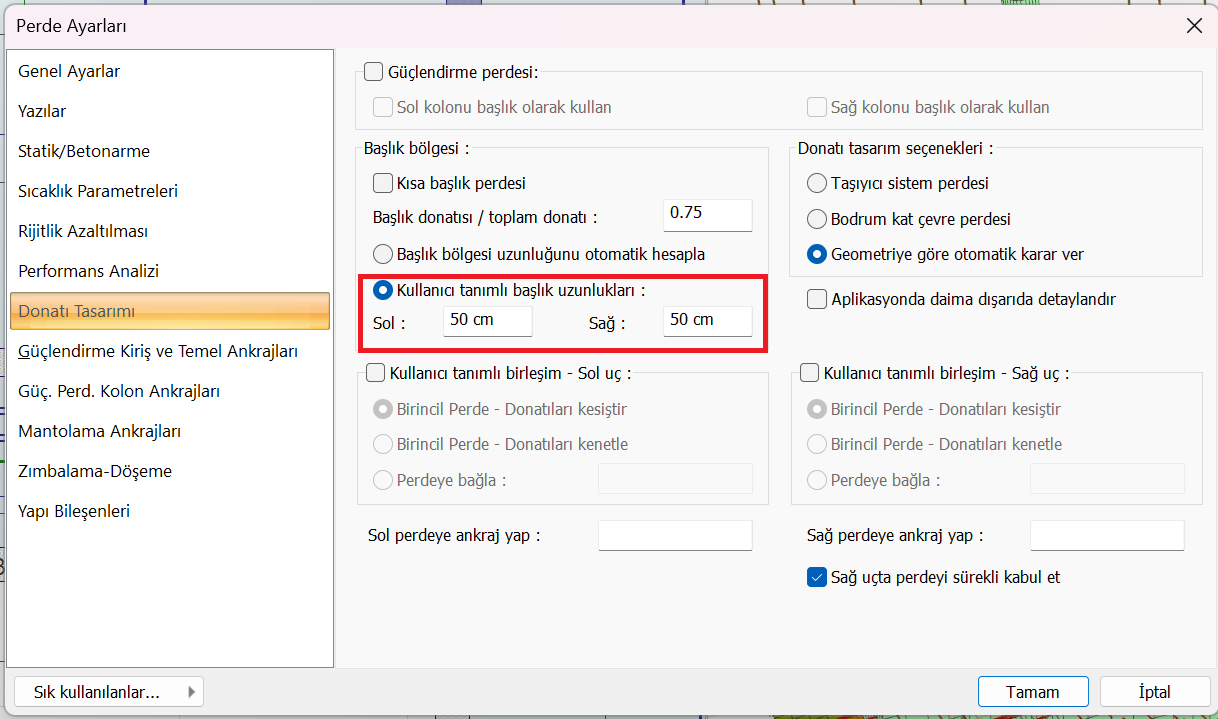Image resolution: width=1218 pixels, height=719 pixels.
Task: Enable Kullanıcı tanımlı birleşim - Sol uç
Action: (374, 374)
